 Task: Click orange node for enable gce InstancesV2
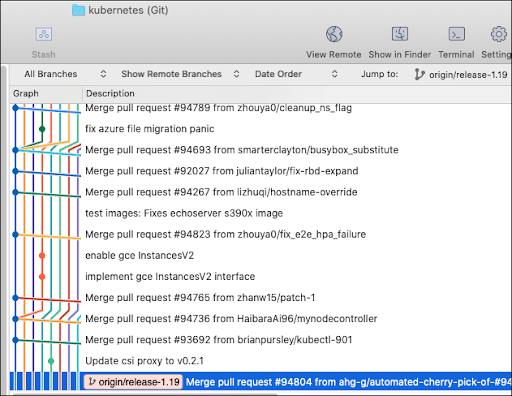[x=42, y=255]
